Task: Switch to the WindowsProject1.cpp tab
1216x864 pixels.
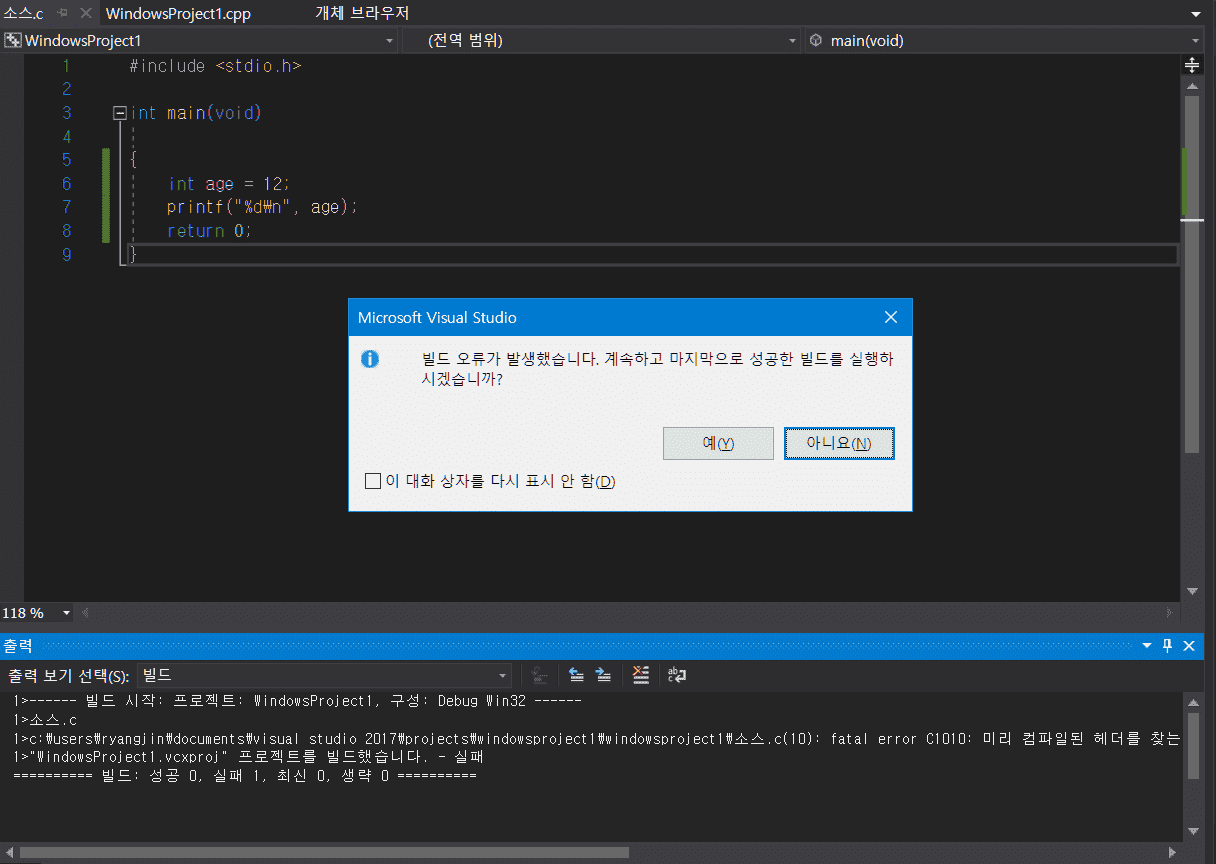Action: point(178,13)
